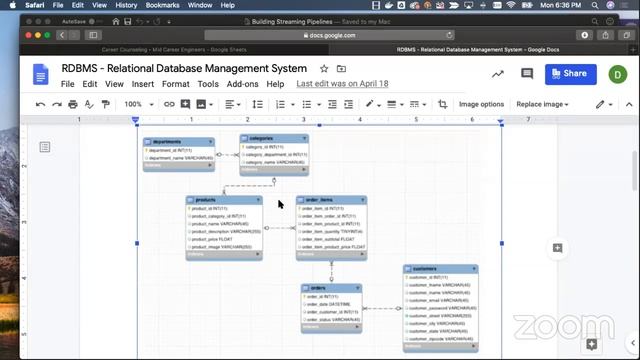Click the bulleted list icon
The image size is (640, 360).
(x=307, y=104)
